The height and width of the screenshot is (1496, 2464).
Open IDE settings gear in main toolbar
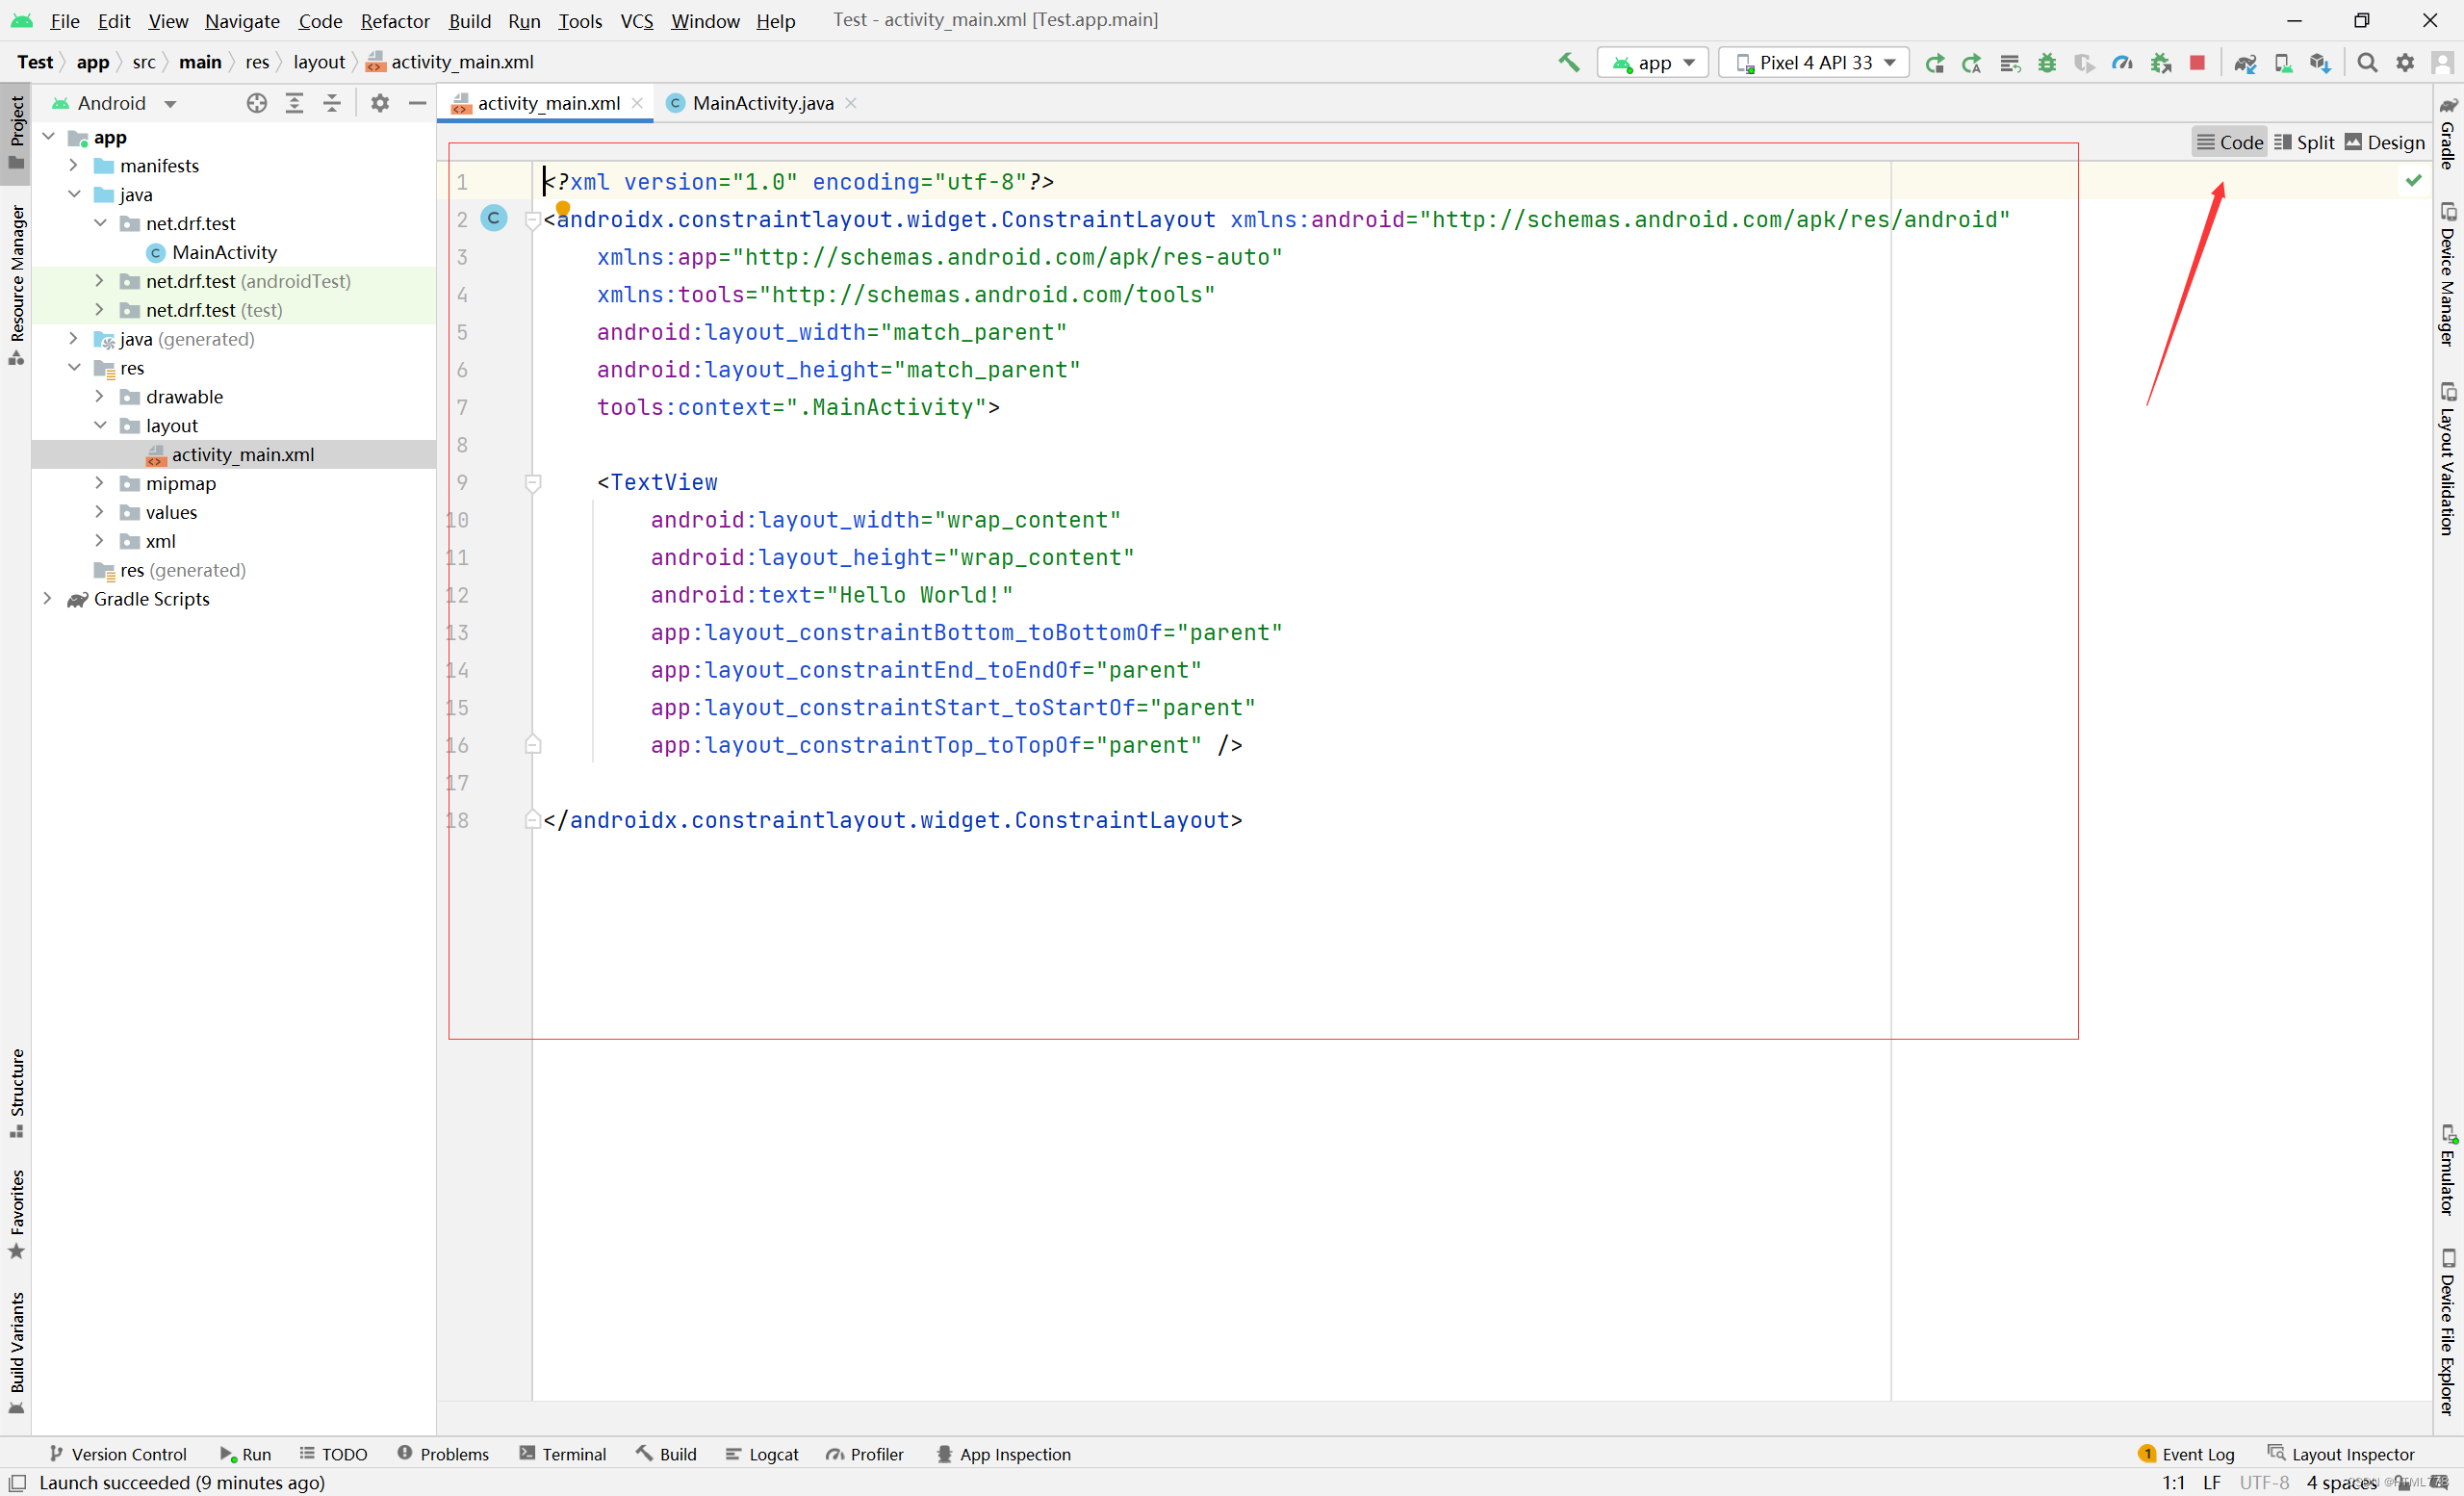coord(2405,63)
